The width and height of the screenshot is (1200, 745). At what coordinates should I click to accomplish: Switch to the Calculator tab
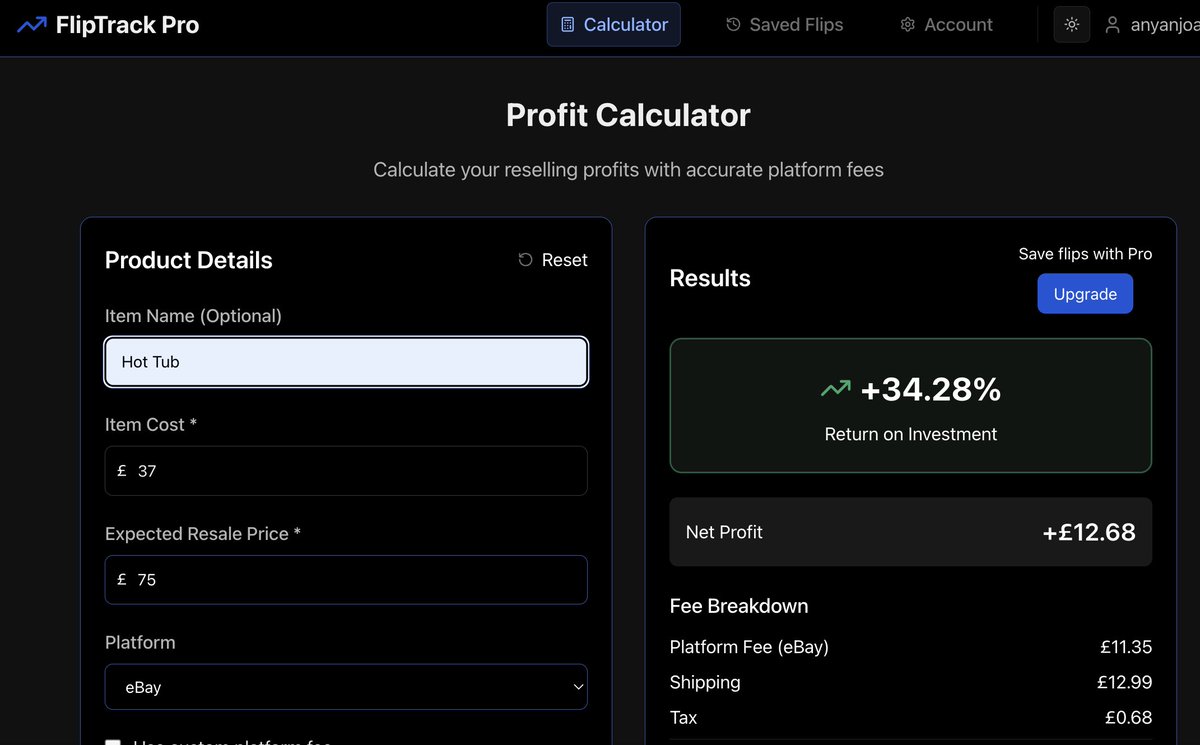(x=613, y=24)
